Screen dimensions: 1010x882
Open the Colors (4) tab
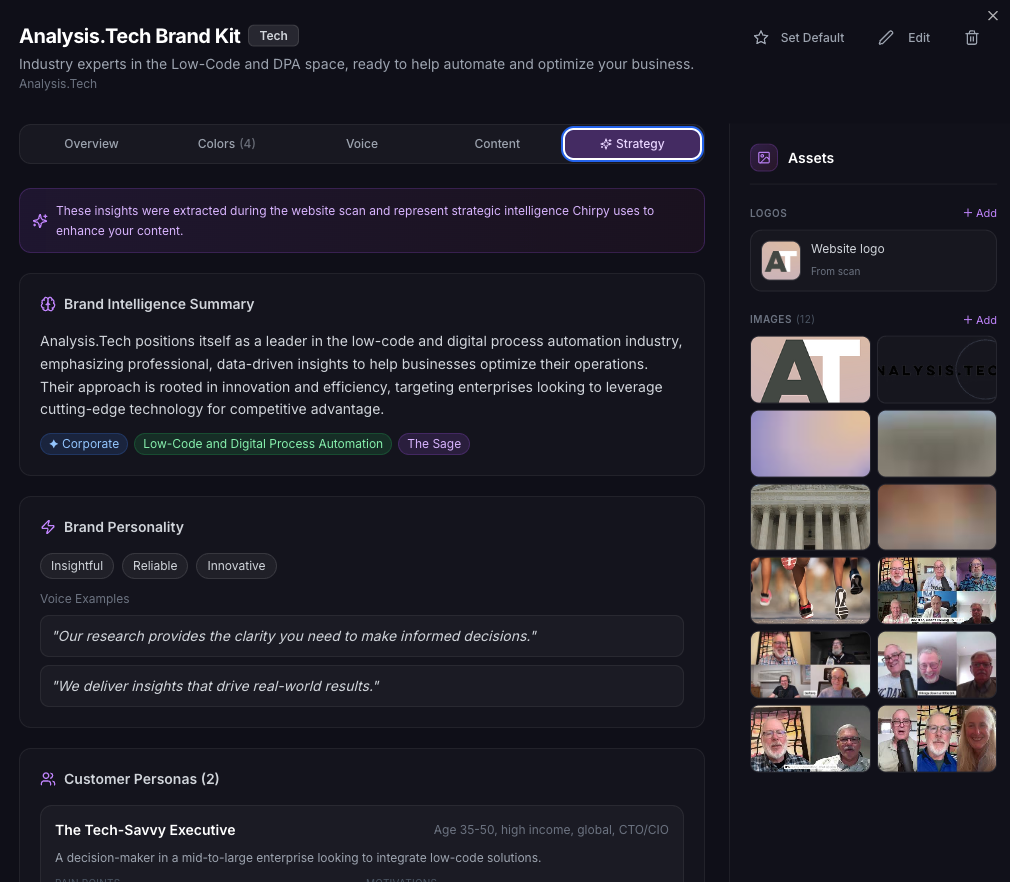pos(226,144)
